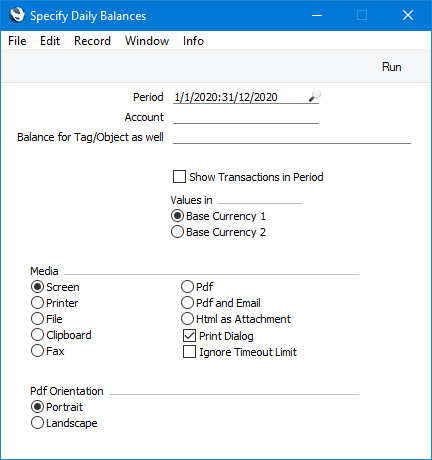Click the Balance for Tag/Object field
The height and width of the screenshot is (460, 432).
292,137
